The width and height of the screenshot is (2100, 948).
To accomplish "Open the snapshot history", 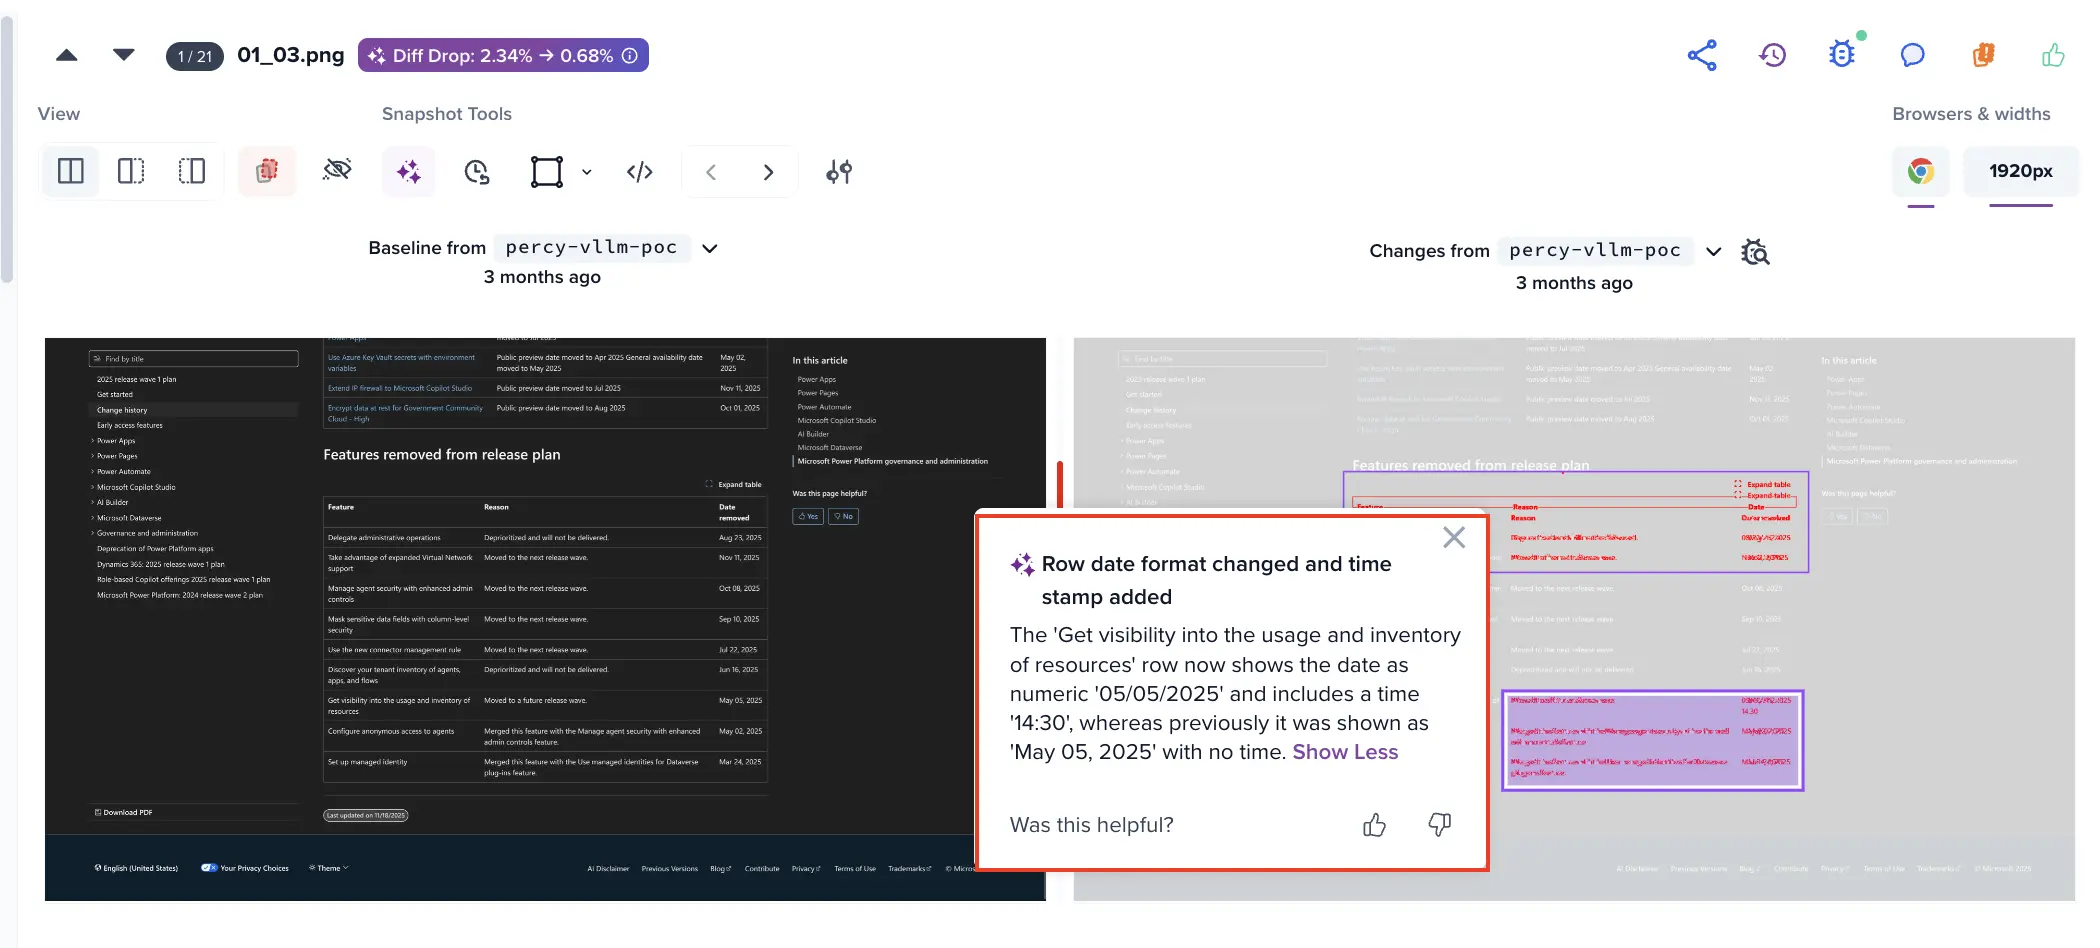I will (1773, 55).
